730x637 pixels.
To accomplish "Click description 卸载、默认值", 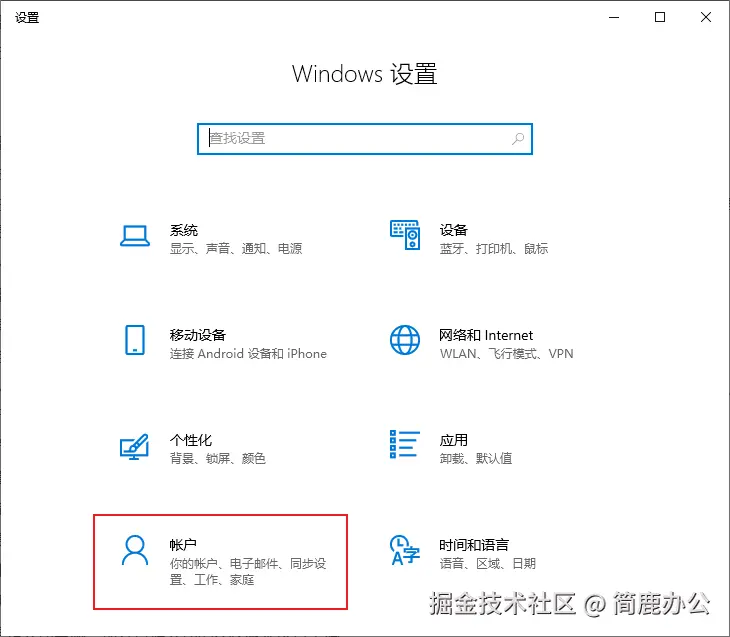I will pyautogui.click(x=475, y=458).
